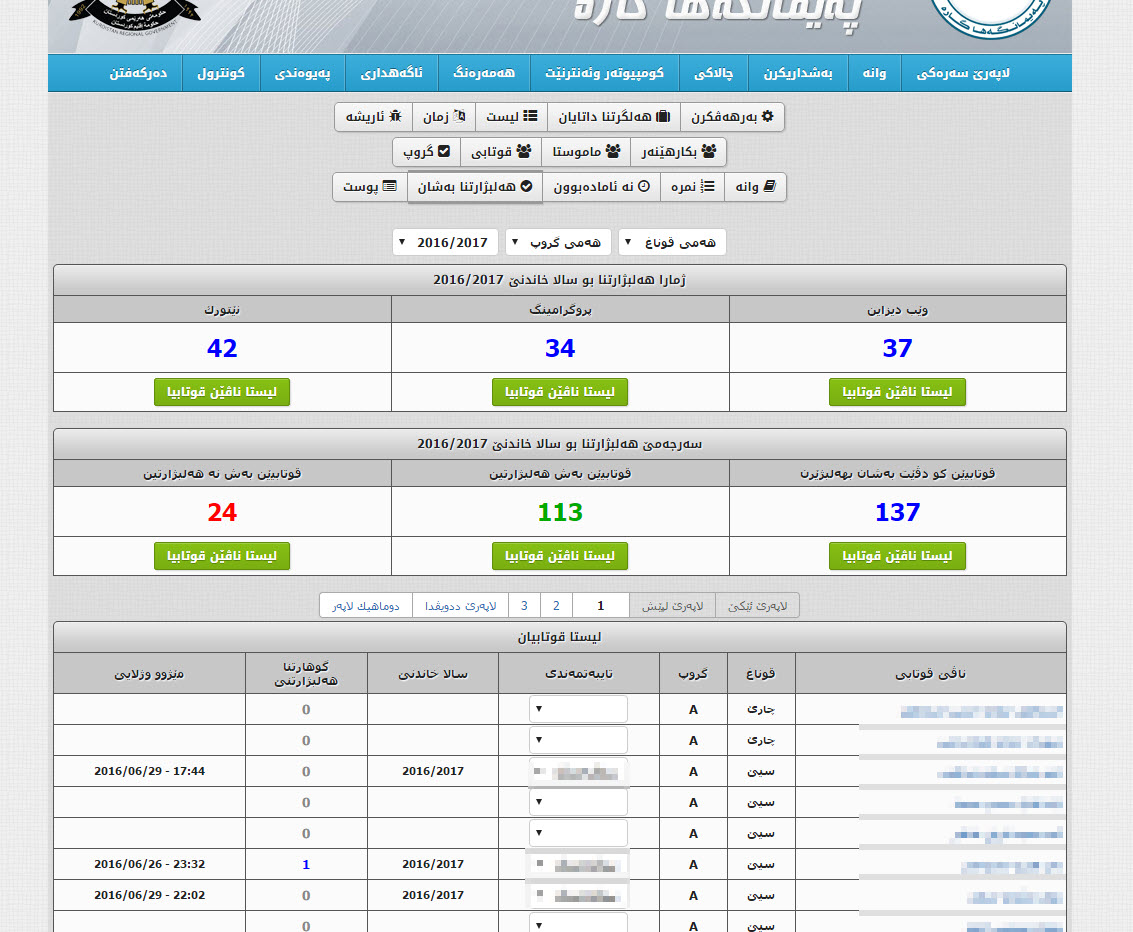Expand the 2016/2017 year dropdown

[x=445, y=242]
